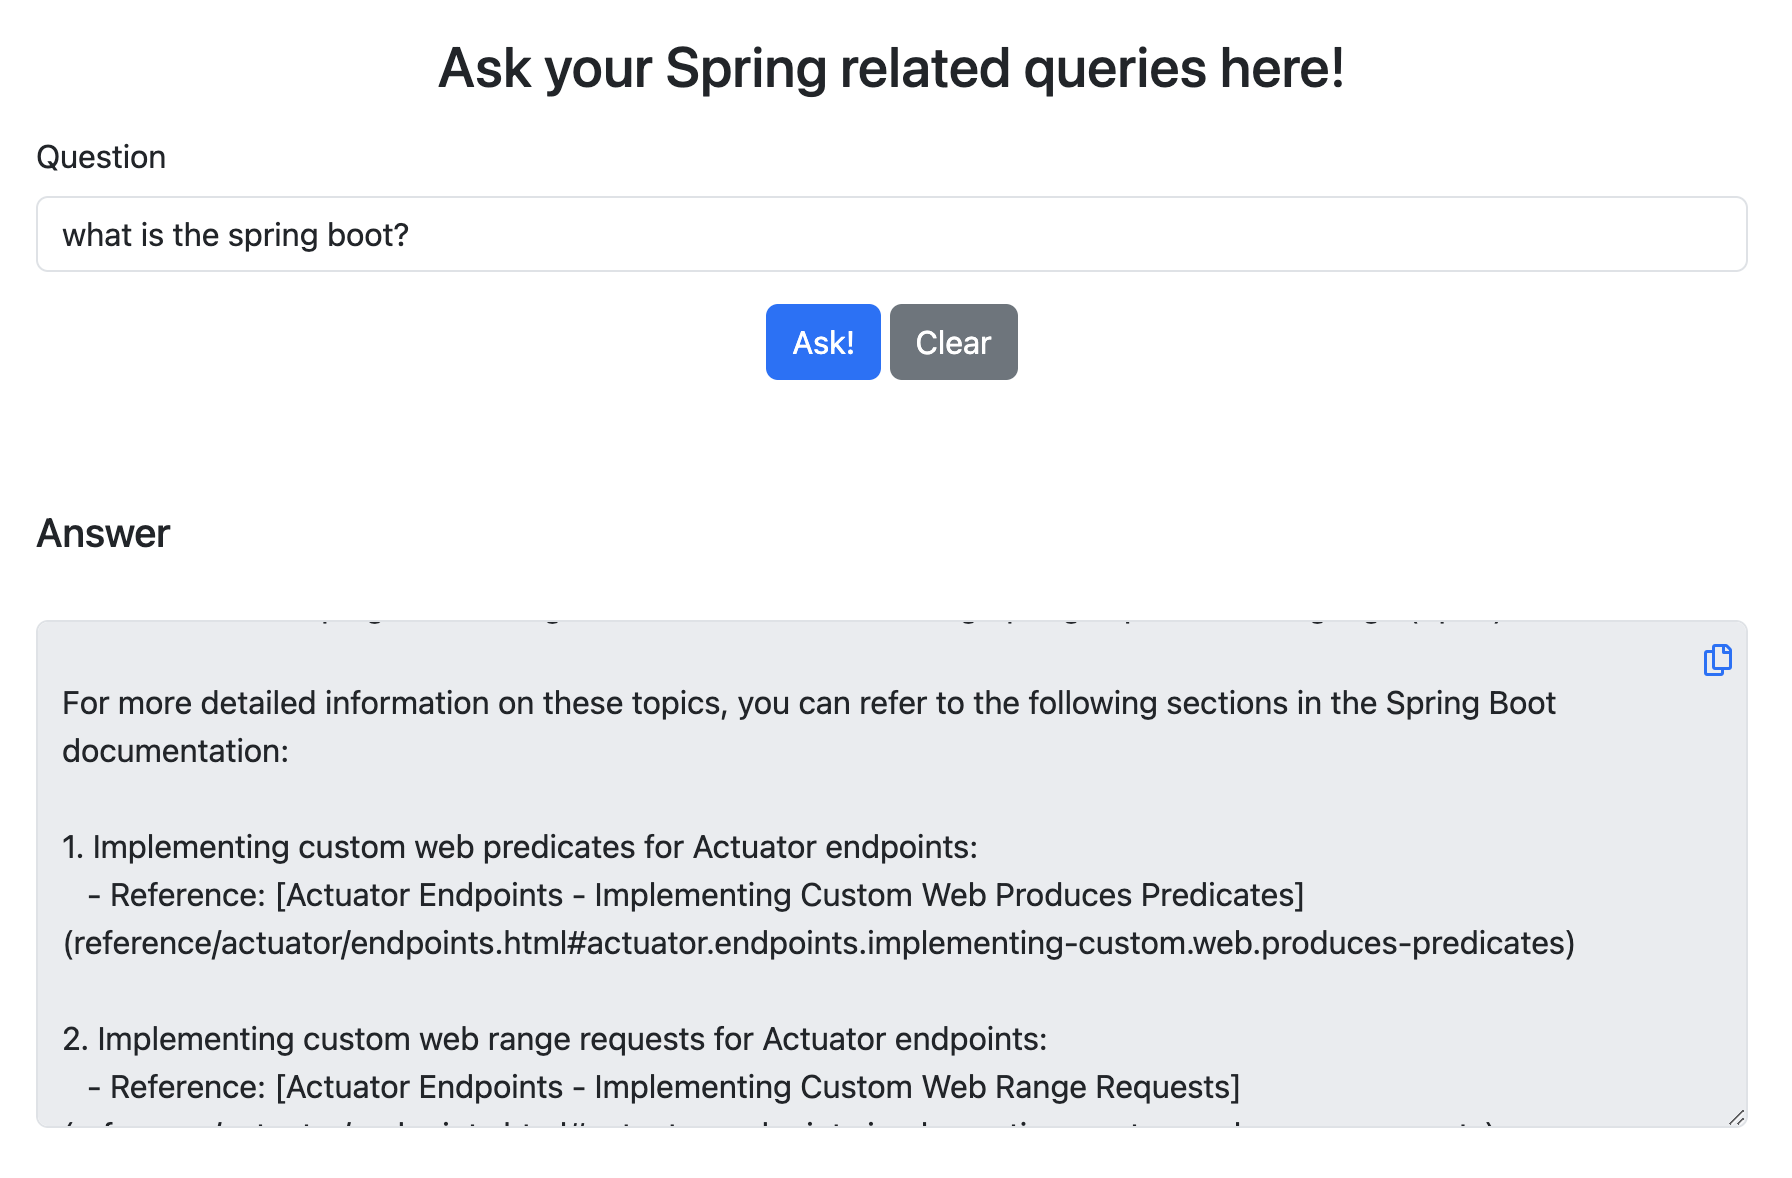The height and width of the screenshot is (1178, 1792).
Task: Click the copy answer clipboard icon
Action: pyautogui.click(x=1717, y=660)
